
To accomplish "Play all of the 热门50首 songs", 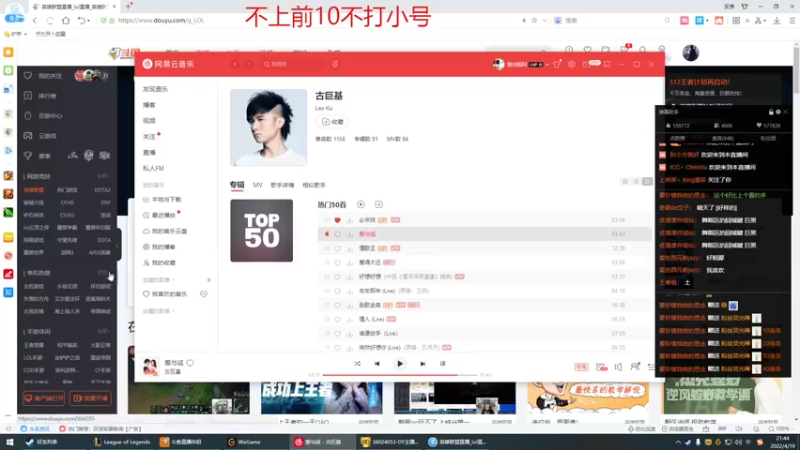I will [x=361, y=204].
